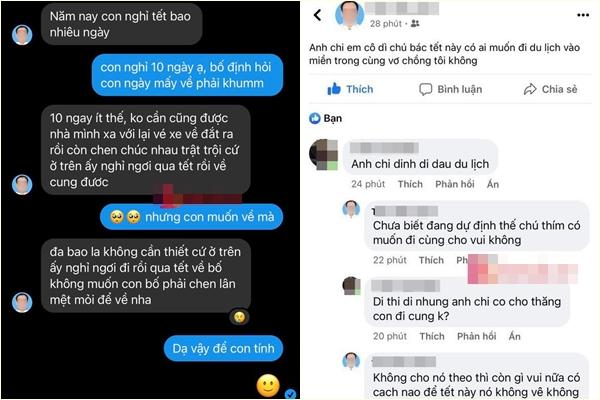Viewport: 600px width, 400px height.
Task: Tap the avatar beside 'Năm nay con nghỉ tết' message
Action: point(22,35)
